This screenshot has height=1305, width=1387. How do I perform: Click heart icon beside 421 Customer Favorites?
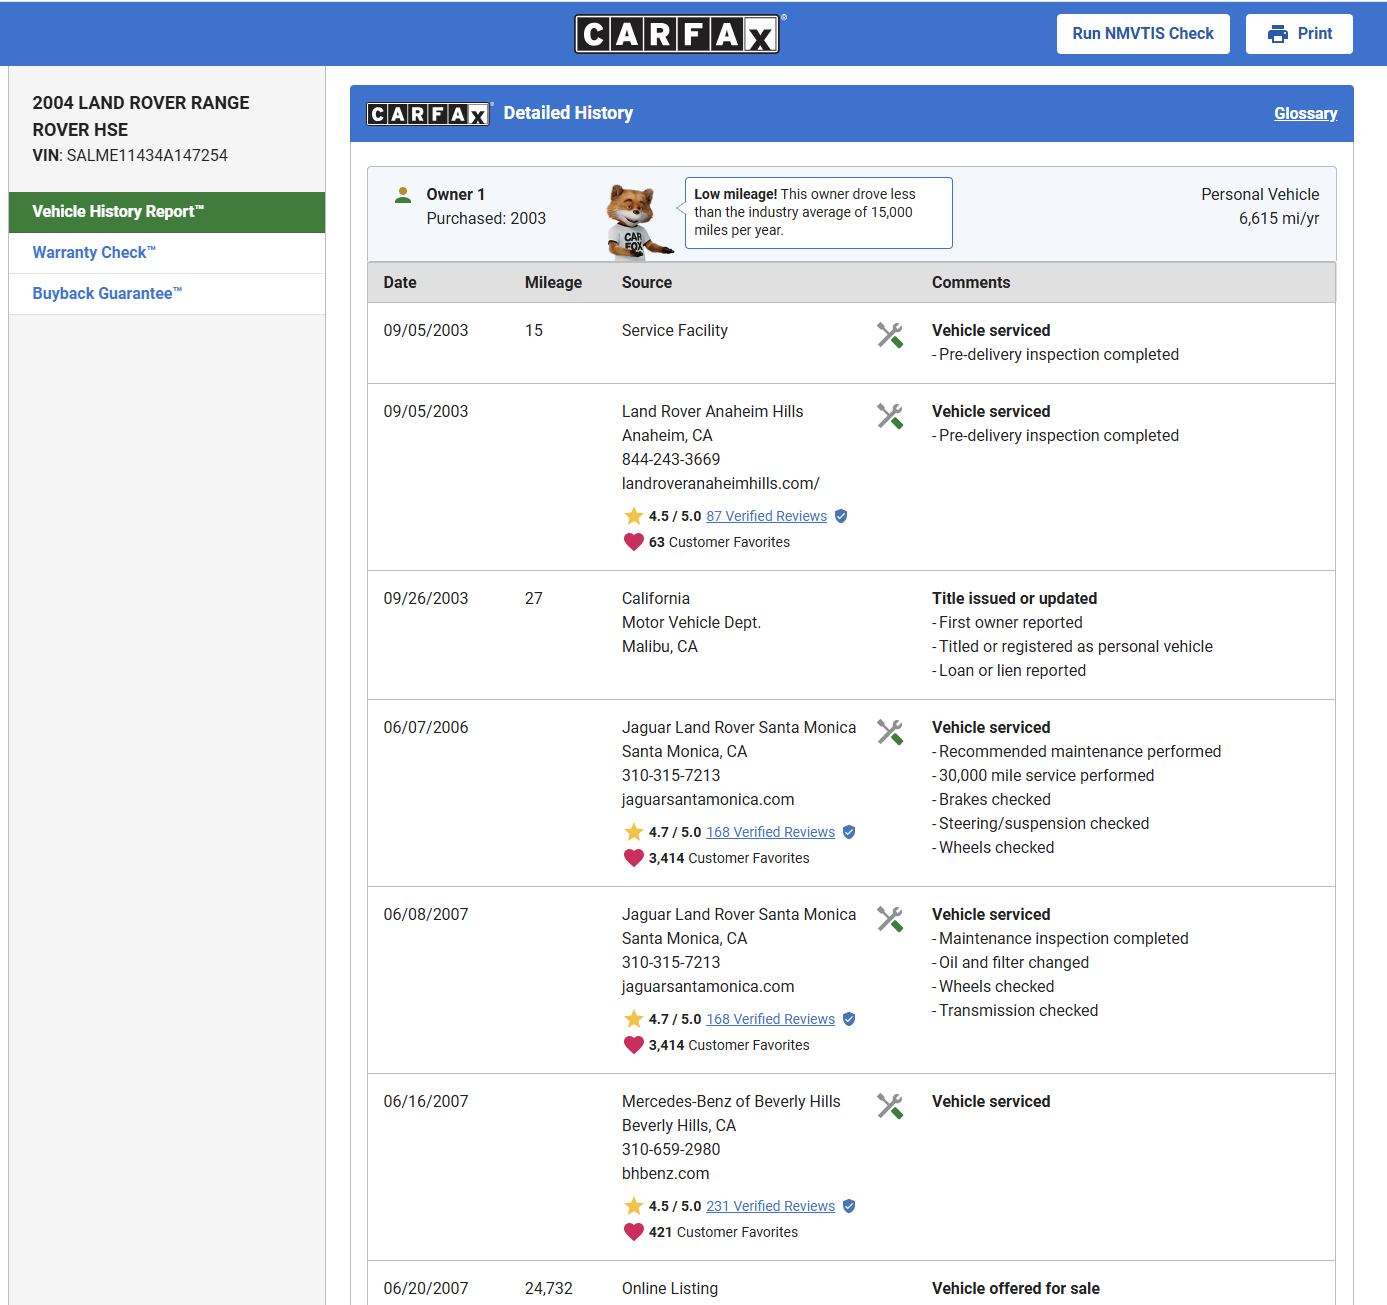pyautogui.click(x=633, y=1232)
